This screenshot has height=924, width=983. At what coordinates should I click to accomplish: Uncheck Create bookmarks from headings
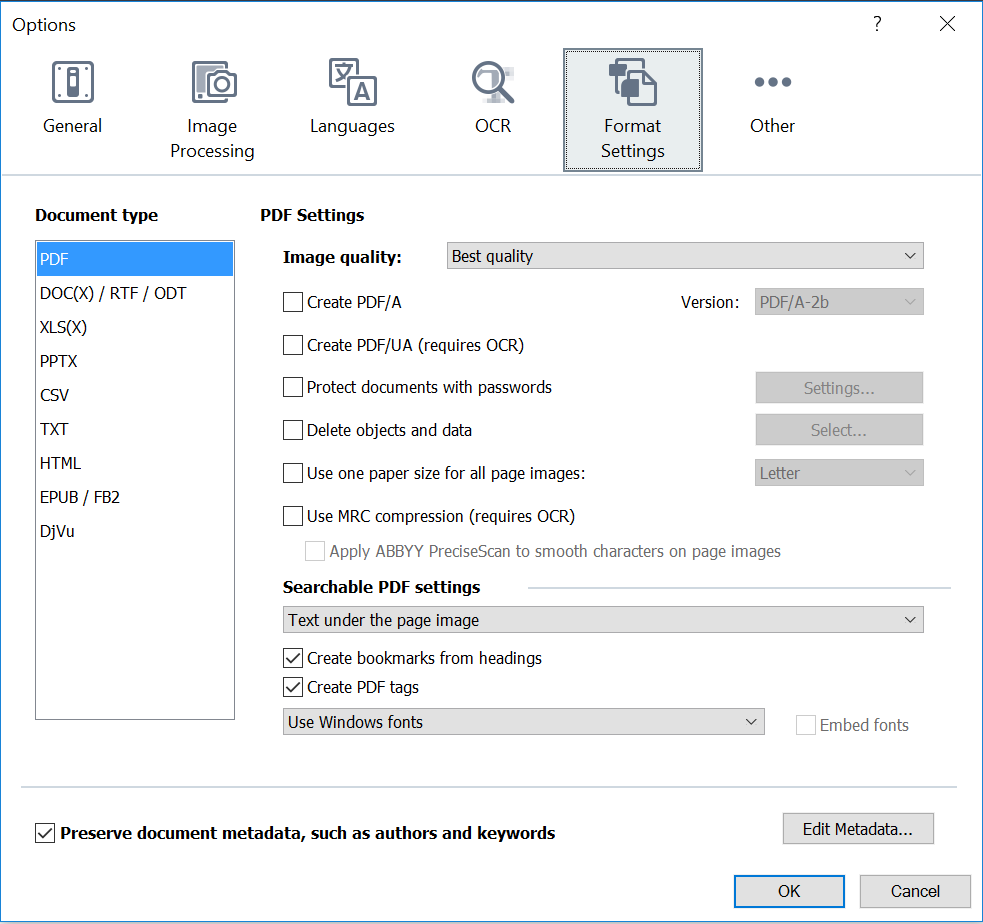(293, 658)
